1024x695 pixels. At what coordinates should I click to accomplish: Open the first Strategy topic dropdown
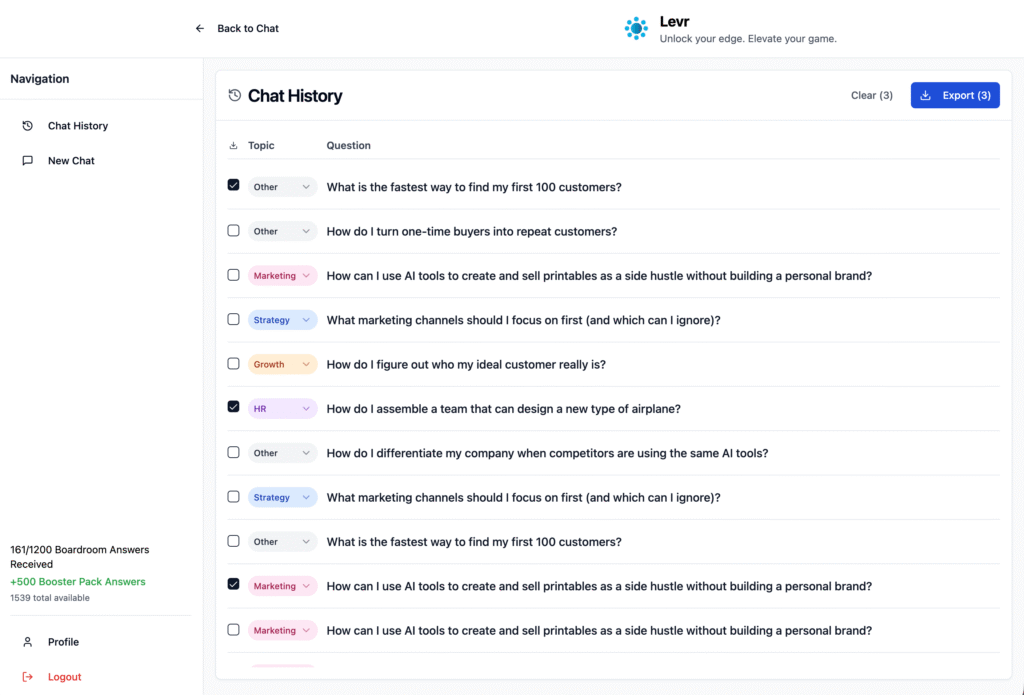(x=282, y=320)
